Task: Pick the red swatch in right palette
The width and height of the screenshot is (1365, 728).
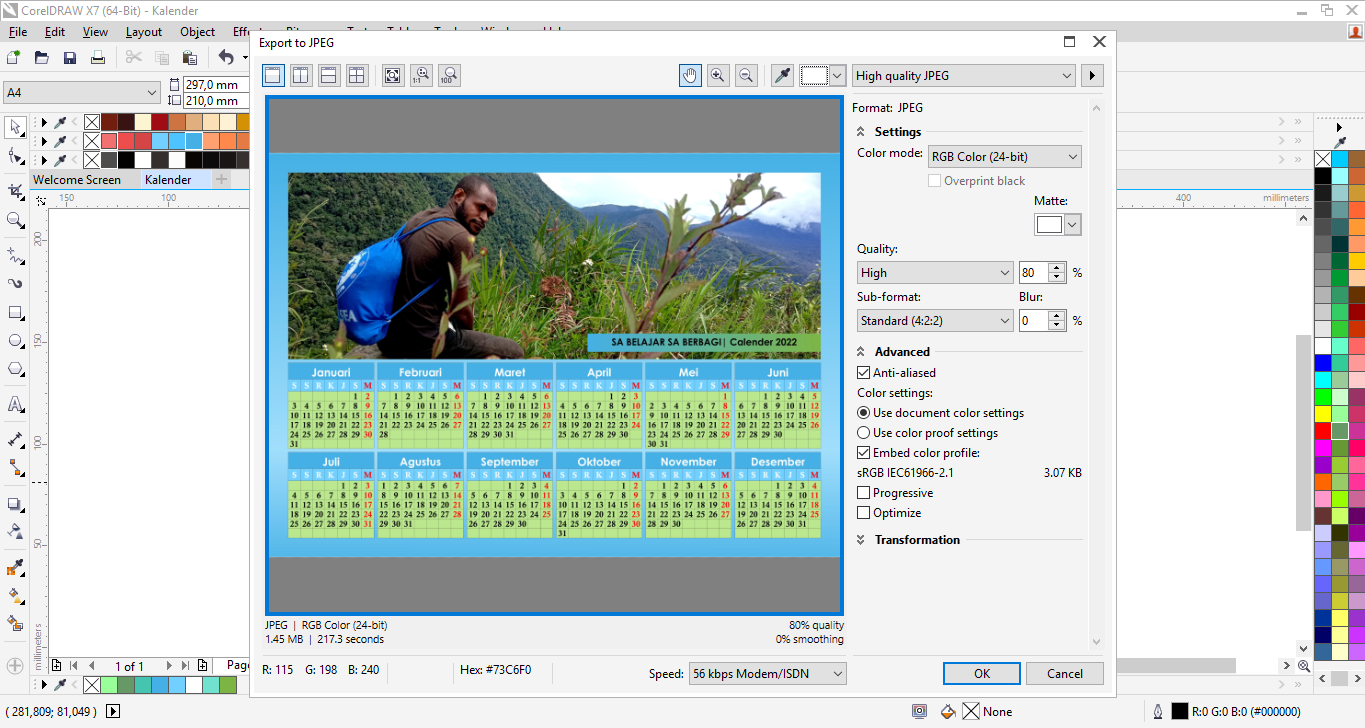Action: point(1322,431)
